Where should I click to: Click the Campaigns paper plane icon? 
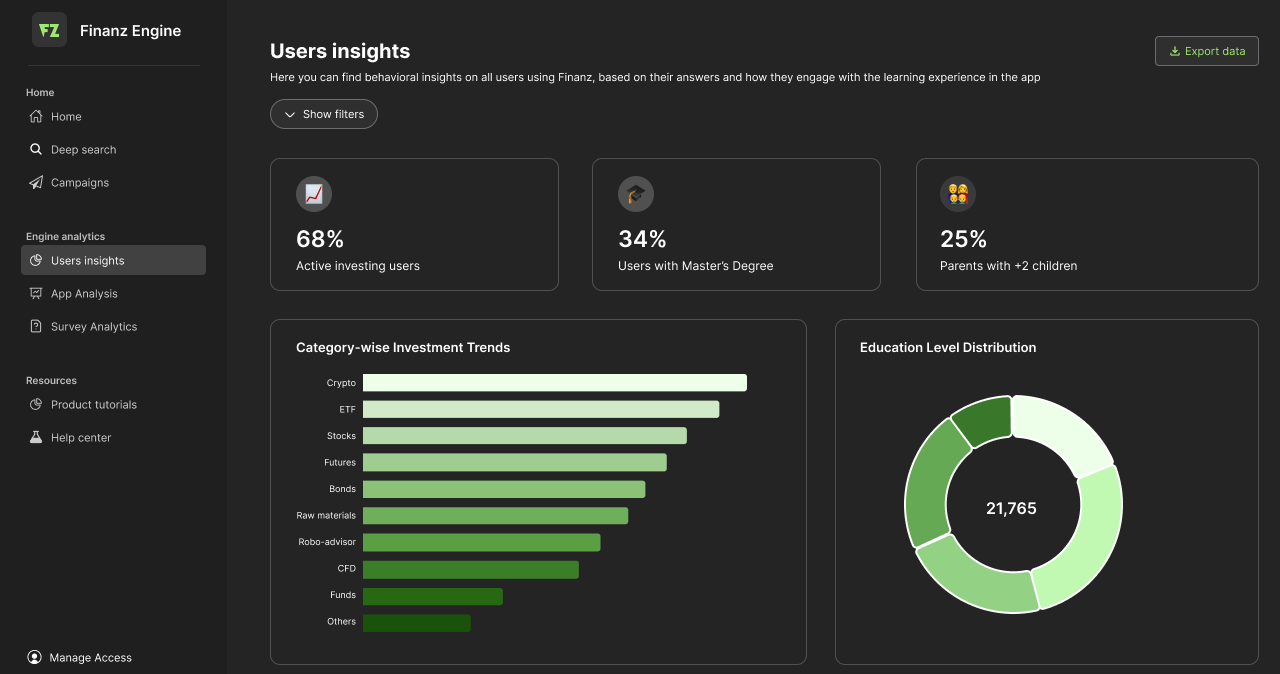tap(36, 182)
